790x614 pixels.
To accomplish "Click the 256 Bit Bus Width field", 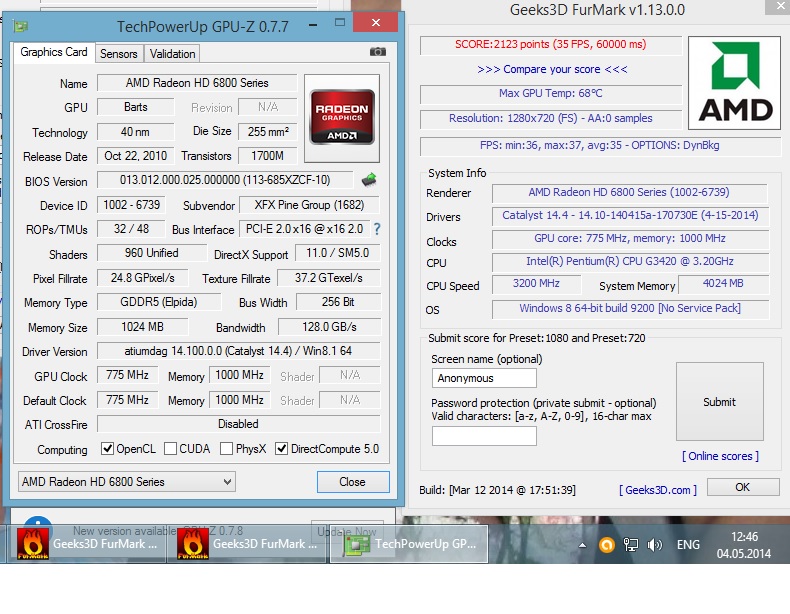I will (338, 302).
